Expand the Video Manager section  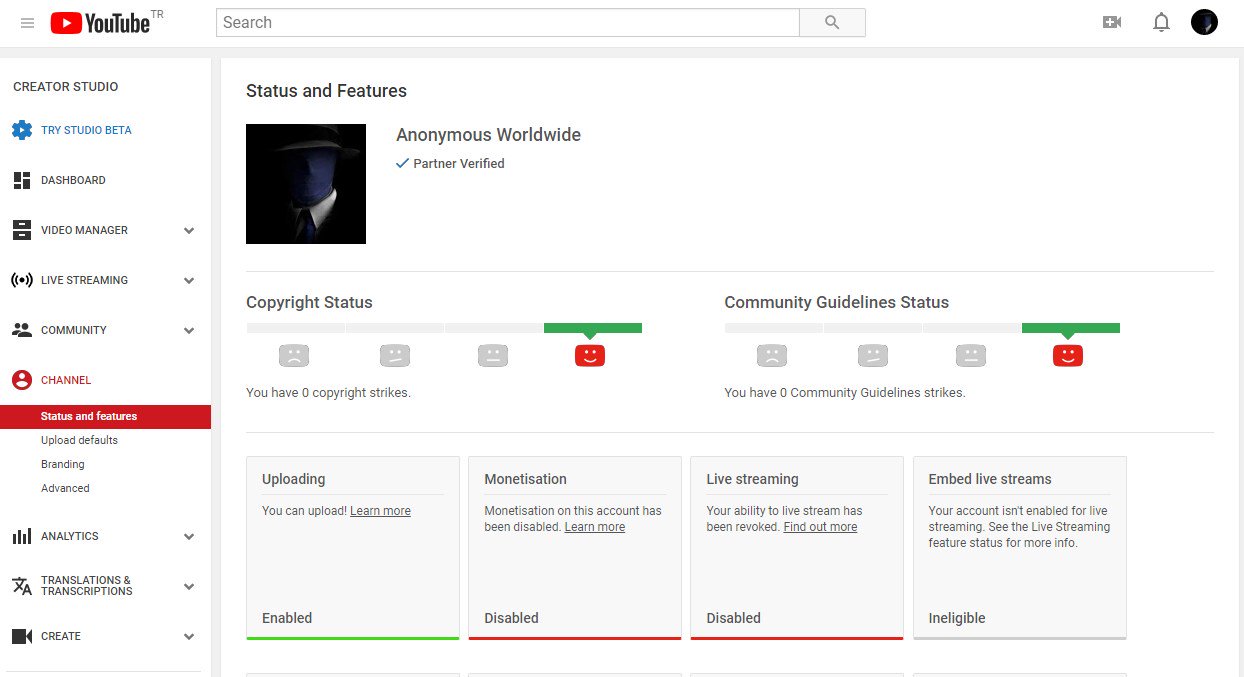pos(189,230)
